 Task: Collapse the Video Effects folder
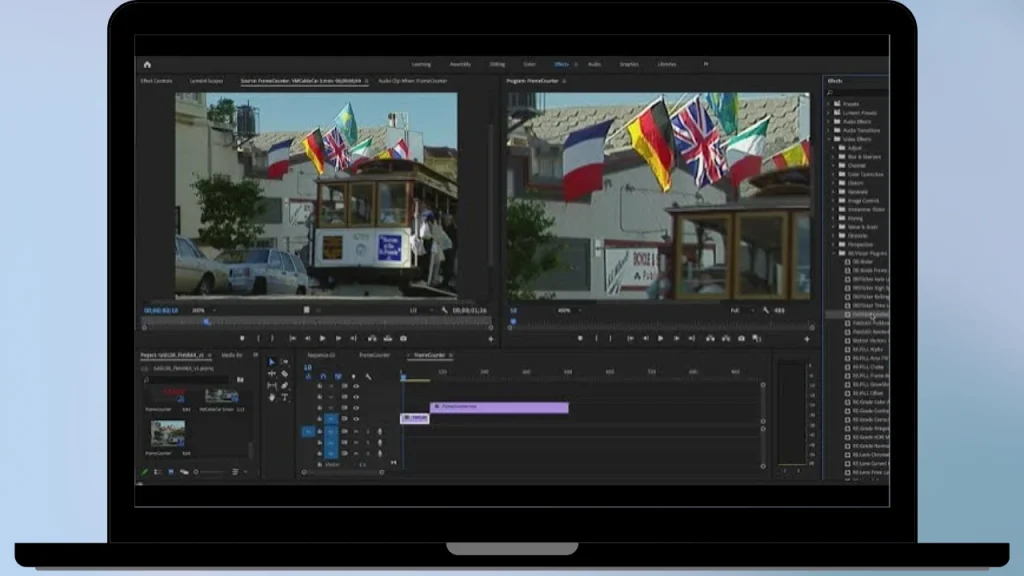click(x=829, y=139)
